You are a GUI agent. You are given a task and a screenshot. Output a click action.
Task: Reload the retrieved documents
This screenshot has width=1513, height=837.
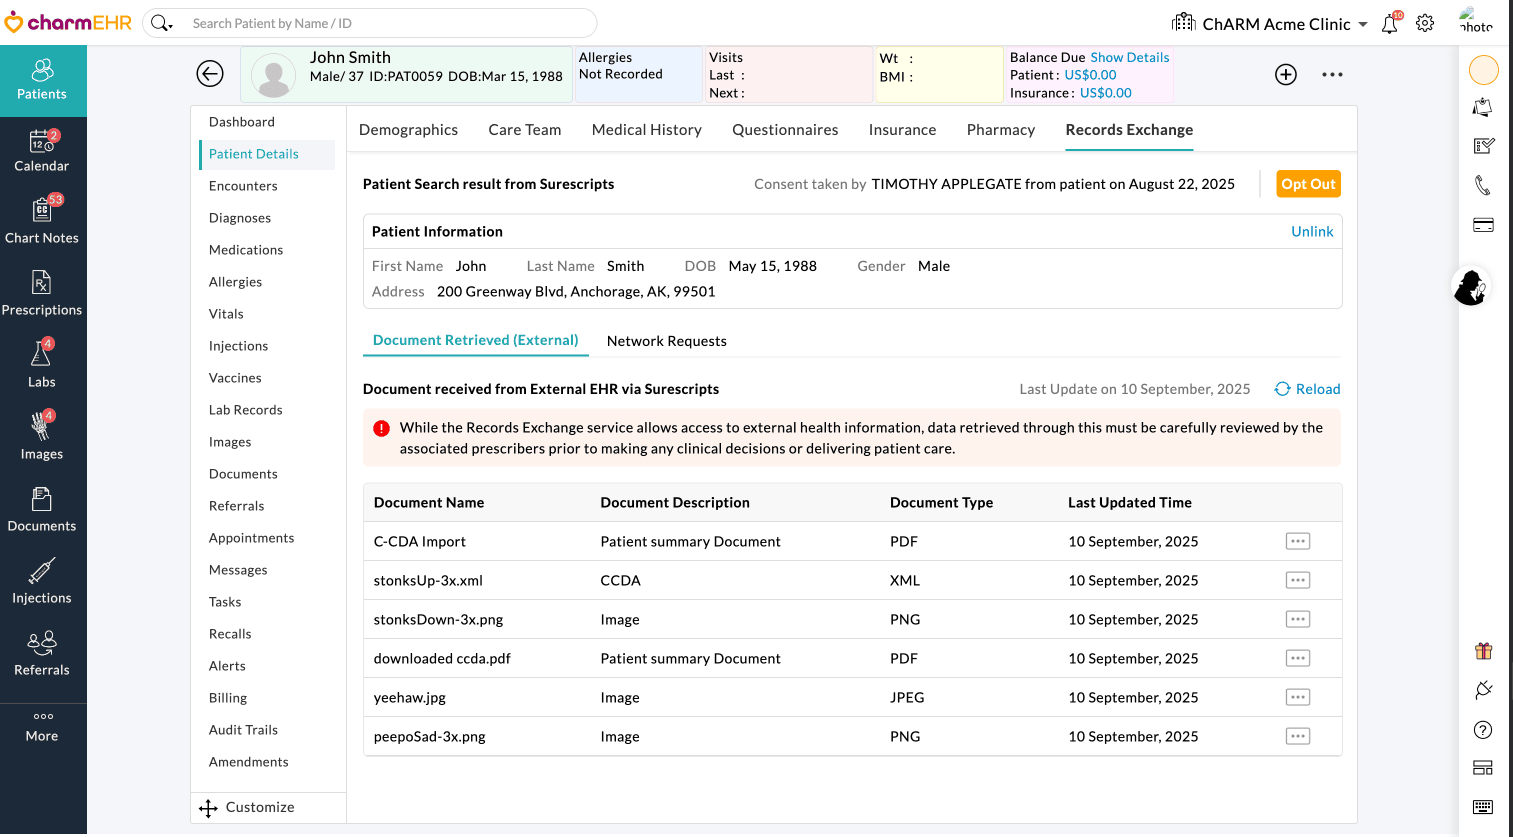click(x=1308, y=389)
